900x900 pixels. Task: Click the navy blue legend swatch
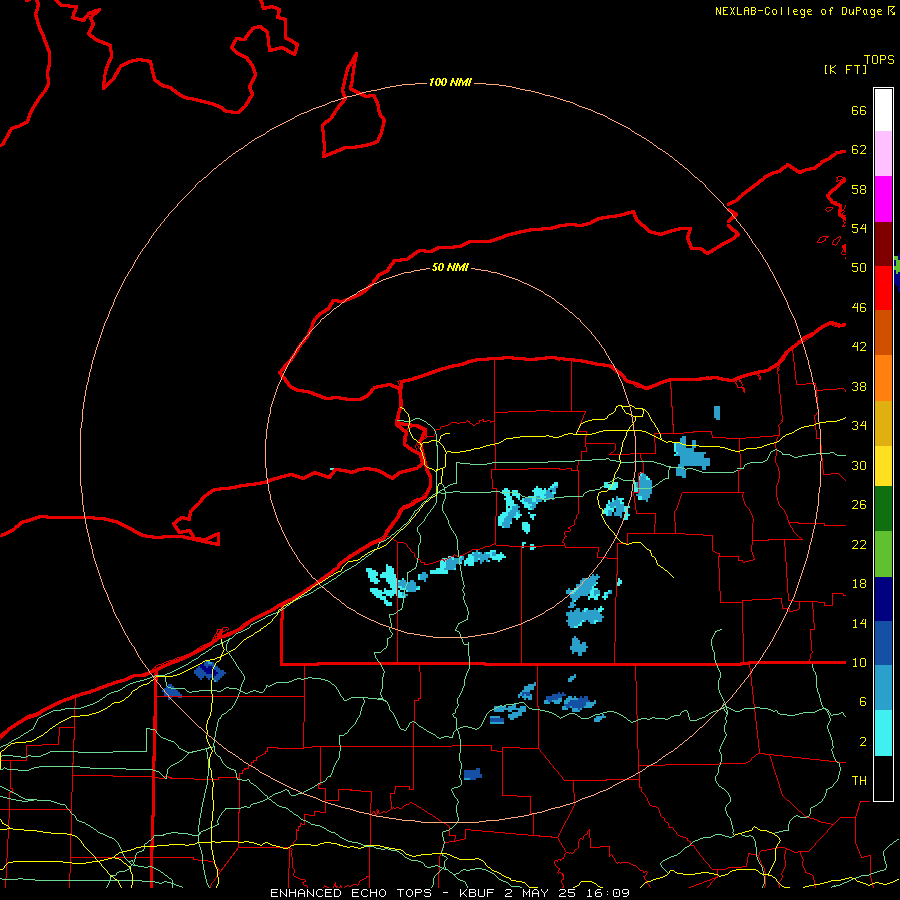pyautogui.click(x=883, y=599)
